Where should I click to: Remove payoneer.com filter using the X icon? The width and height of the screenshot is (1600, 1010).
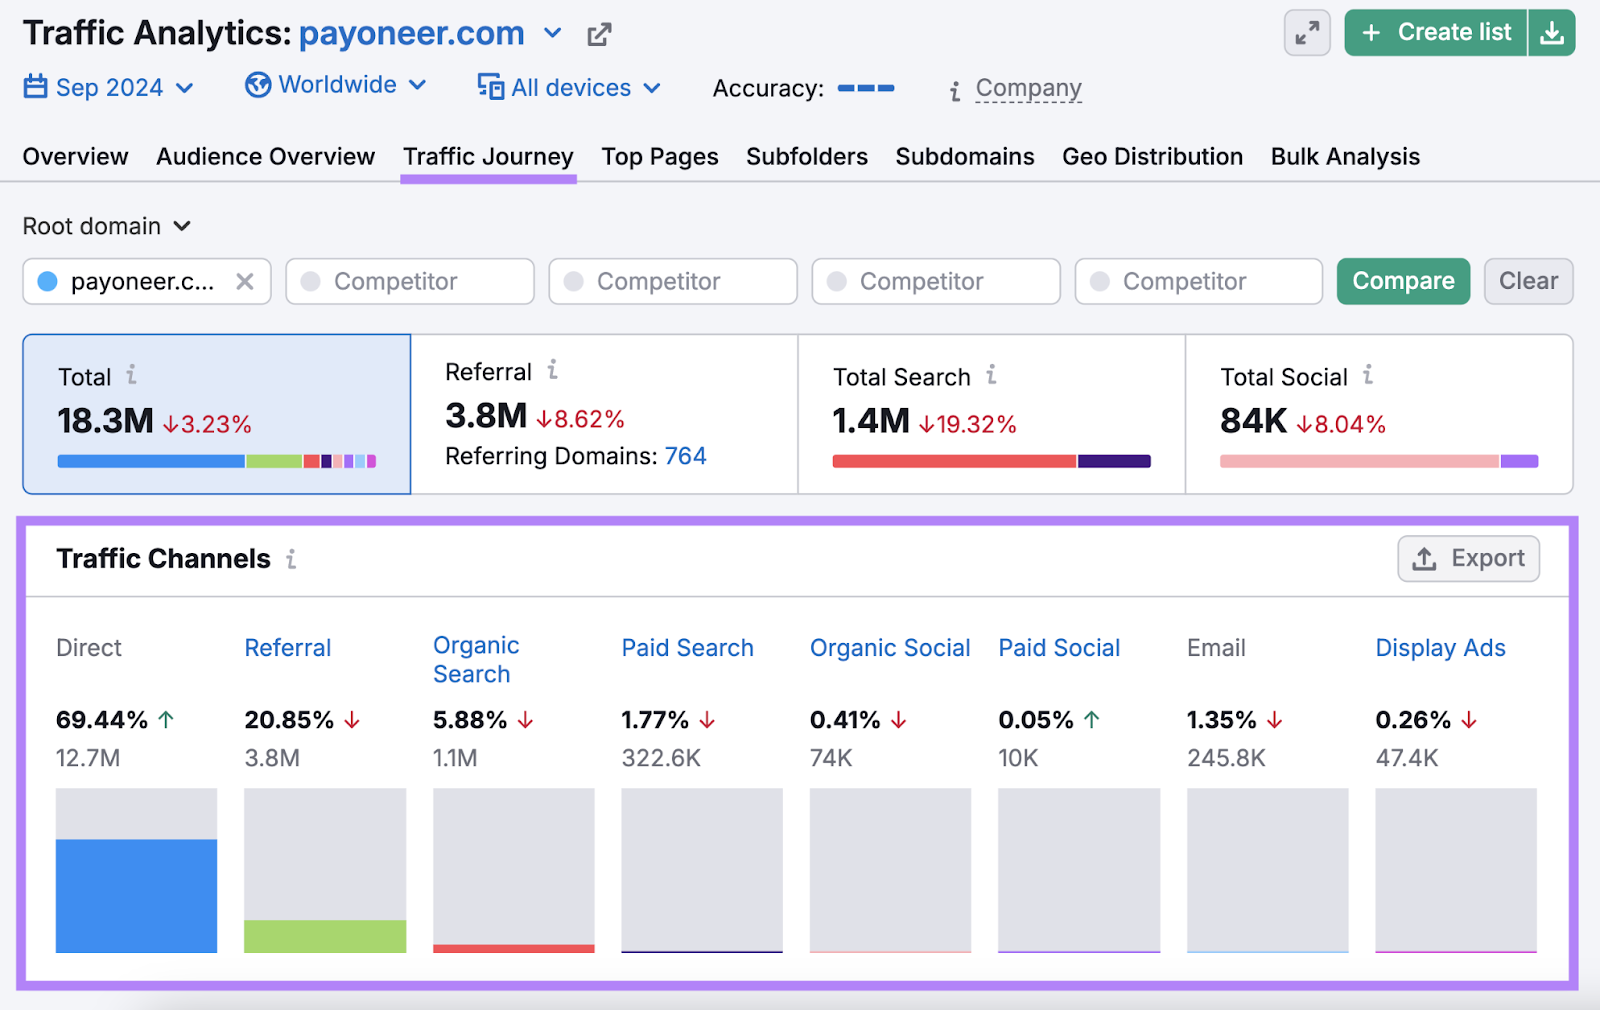(x=245, y=281)
